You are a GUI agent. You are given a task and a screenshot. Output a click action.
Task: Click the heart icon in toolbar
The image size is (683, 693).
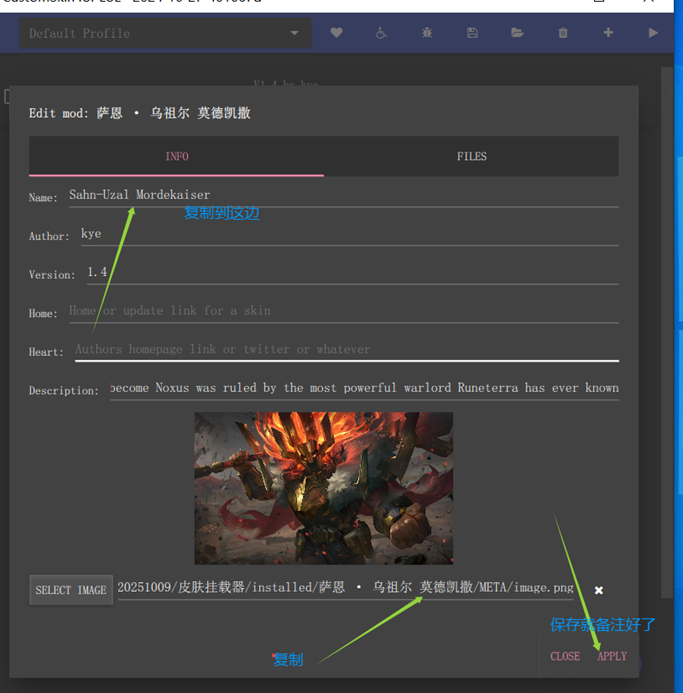click(336, 33)
